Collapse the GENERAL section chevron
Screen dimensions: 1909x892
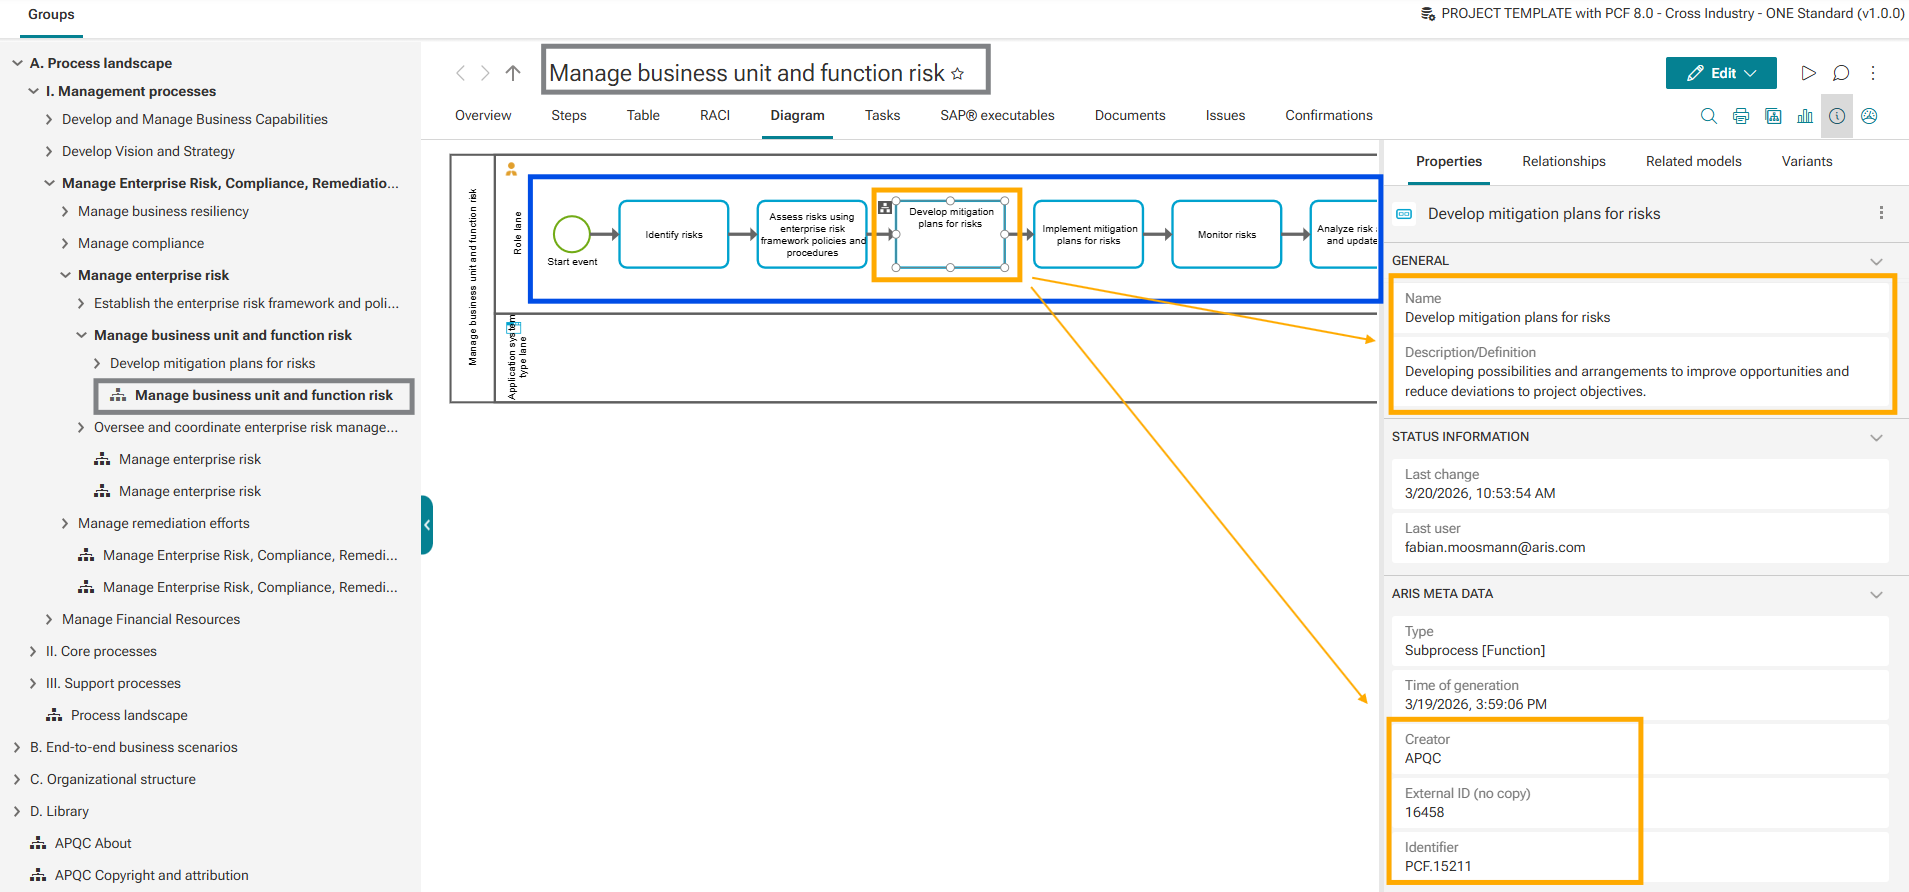coord(1875,261)
